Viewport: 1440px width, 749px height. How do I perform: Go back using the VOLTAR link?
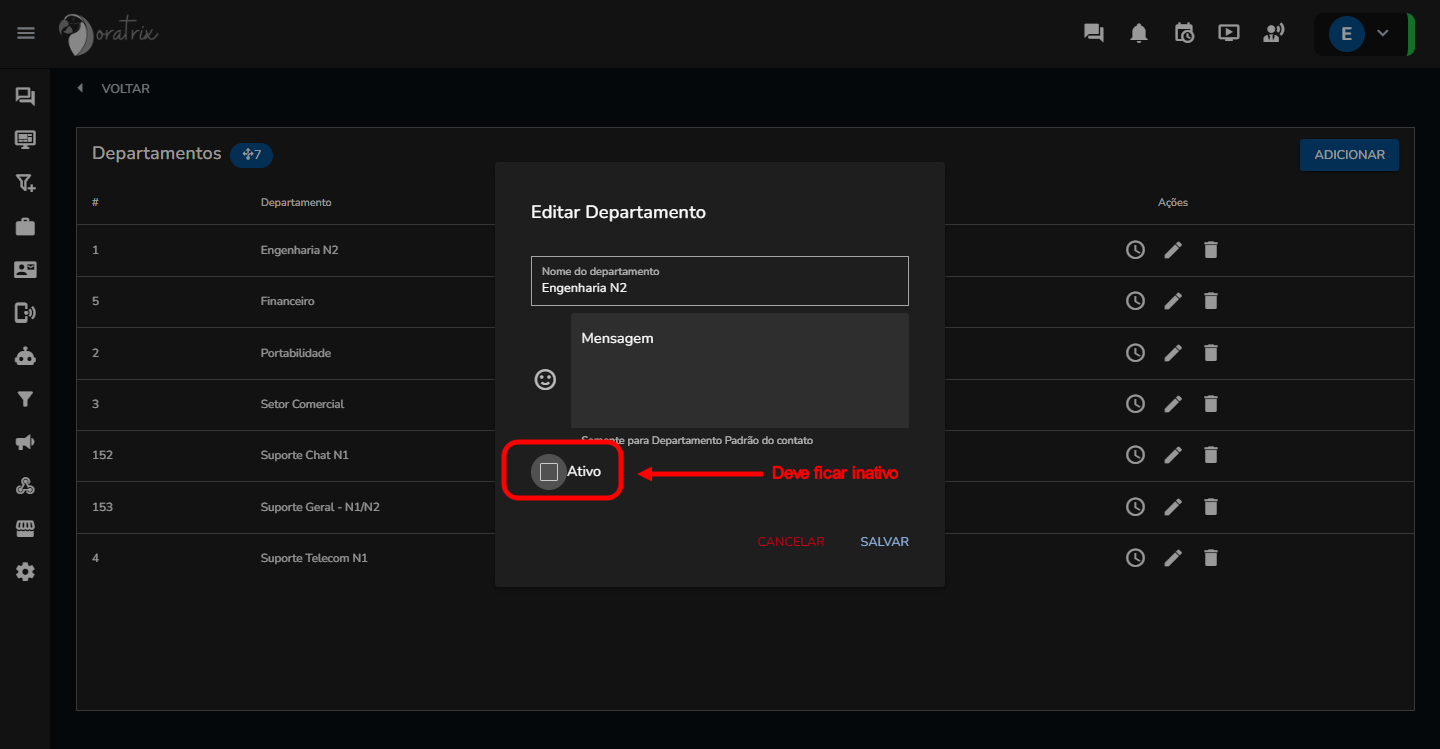[x=115, y=89]
